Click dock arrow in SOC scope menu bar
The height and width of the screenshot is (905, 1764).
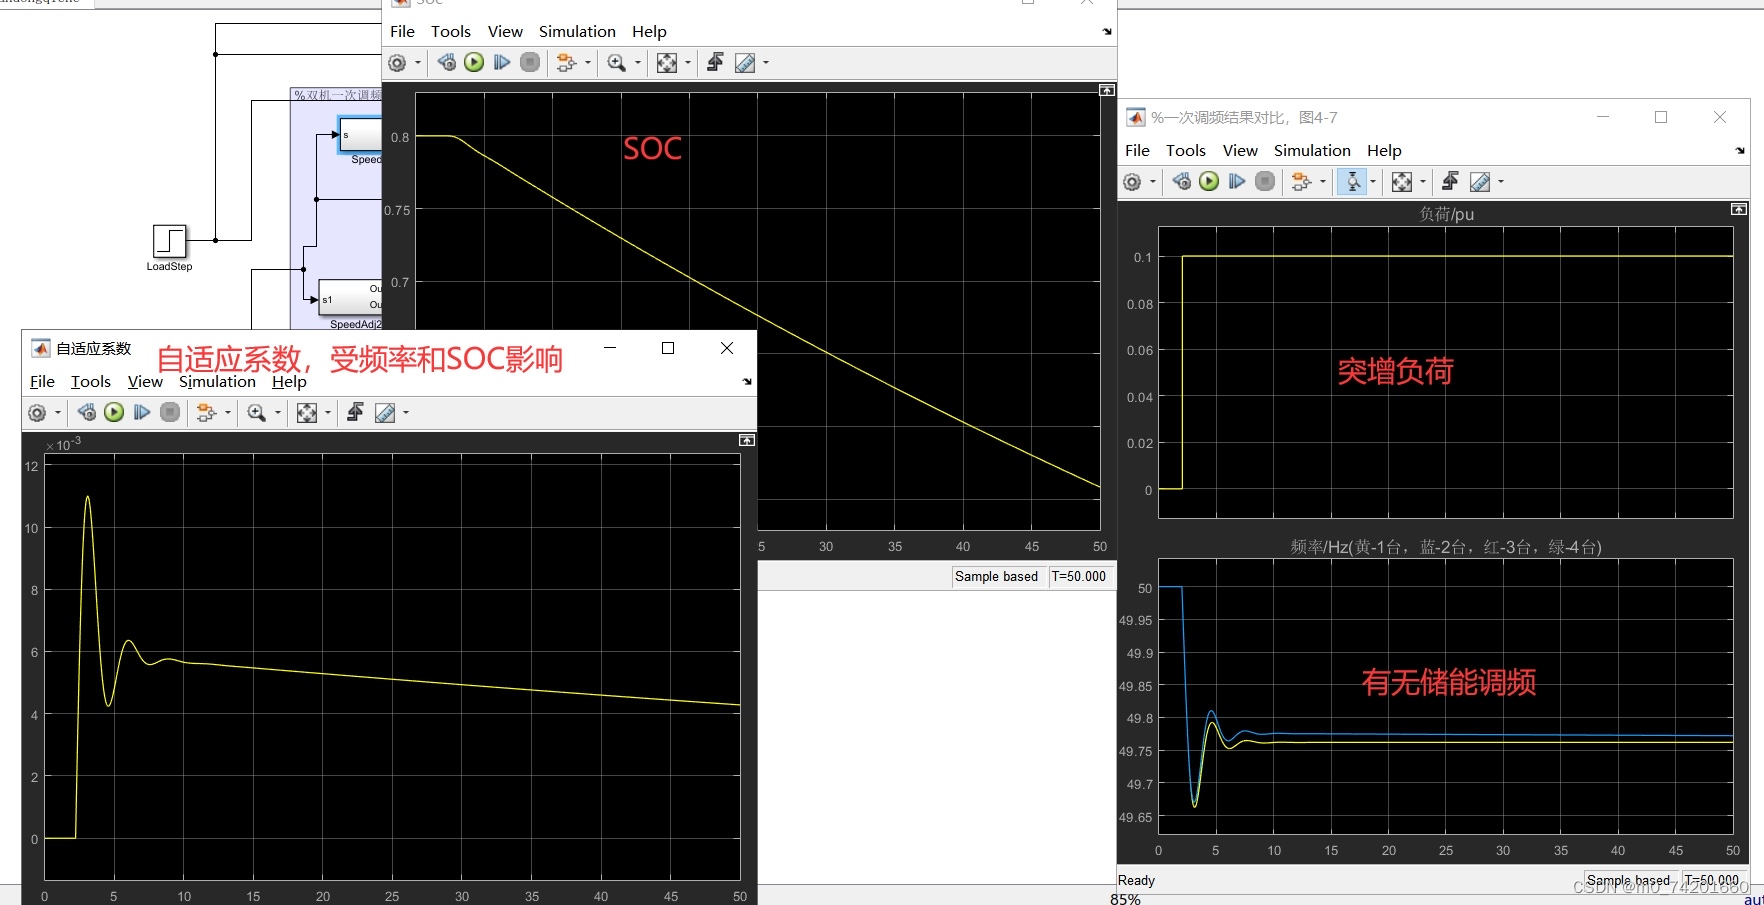[1107, 32]
